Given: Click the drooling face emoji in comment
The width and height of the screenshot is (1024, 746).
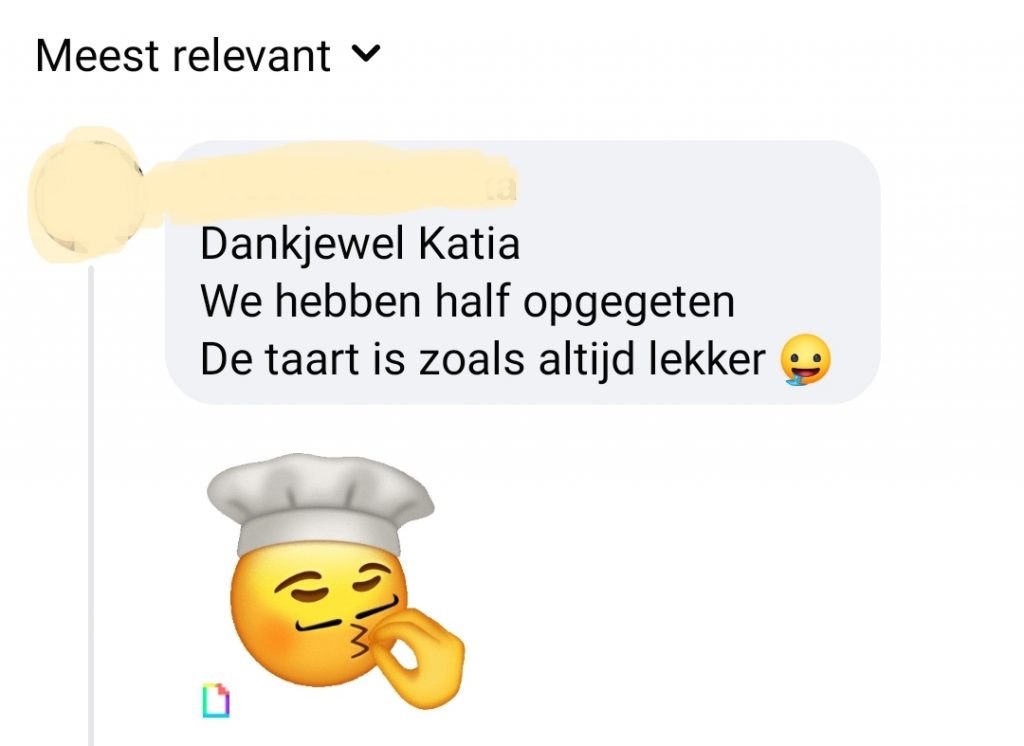Looking at the screenshot, I should (806, 359).
